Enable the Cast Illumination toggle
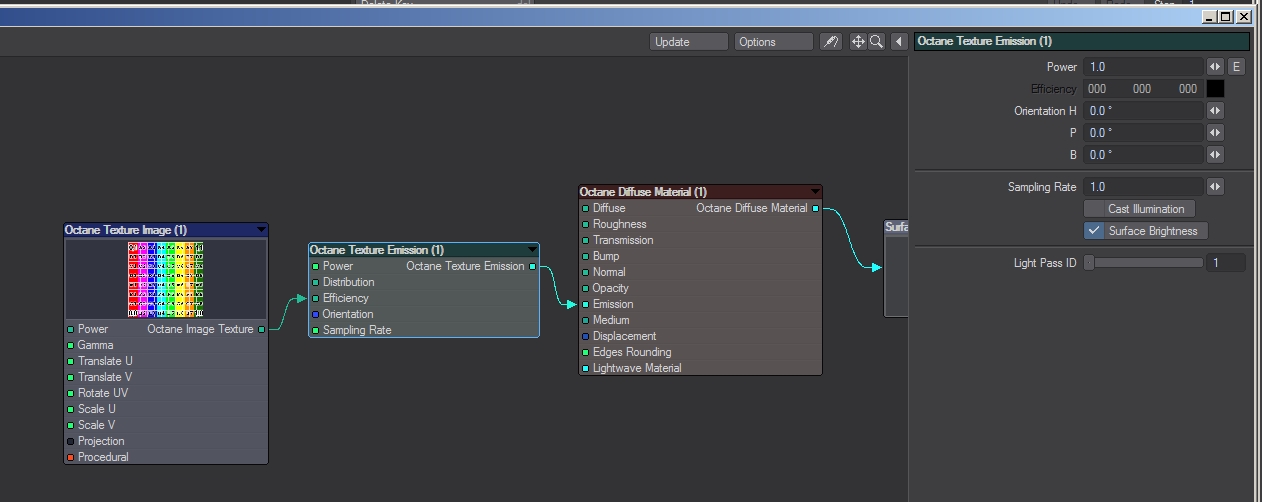The height and width of the screenshot is (502, 1262). point(1139,209)
